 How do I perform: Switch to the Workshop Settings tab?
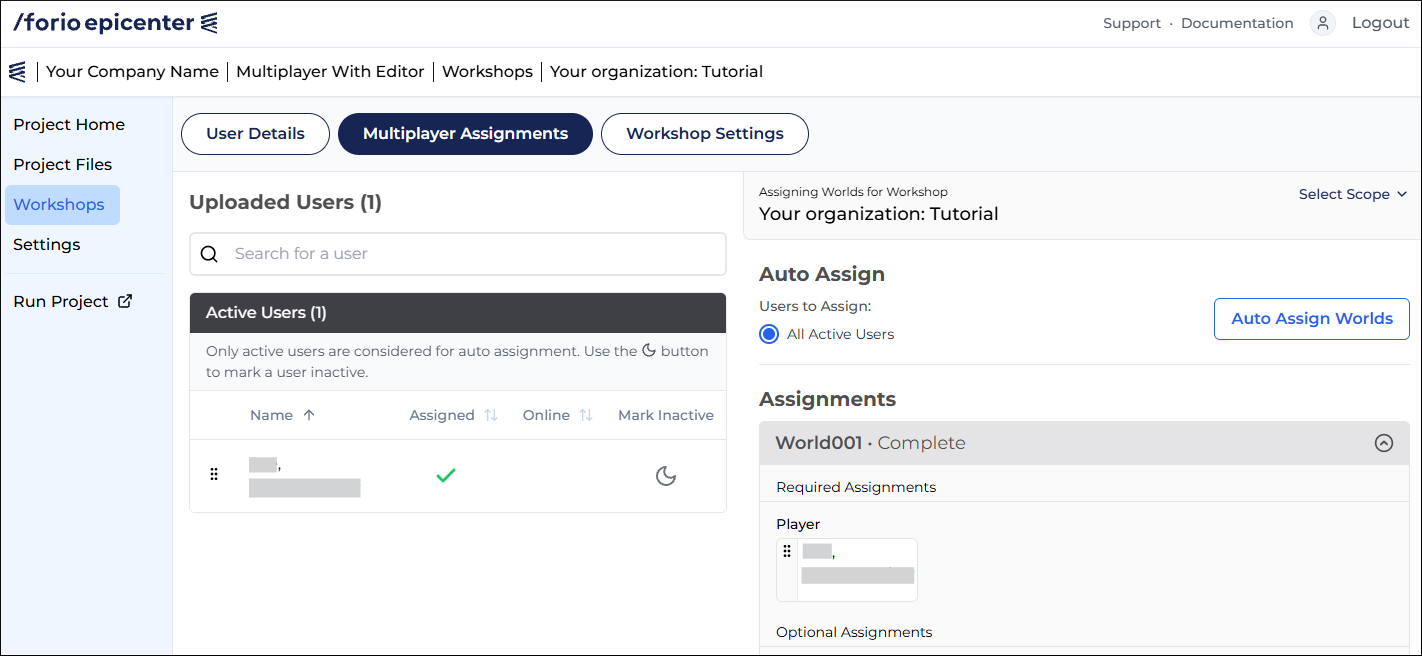[704, 133]
